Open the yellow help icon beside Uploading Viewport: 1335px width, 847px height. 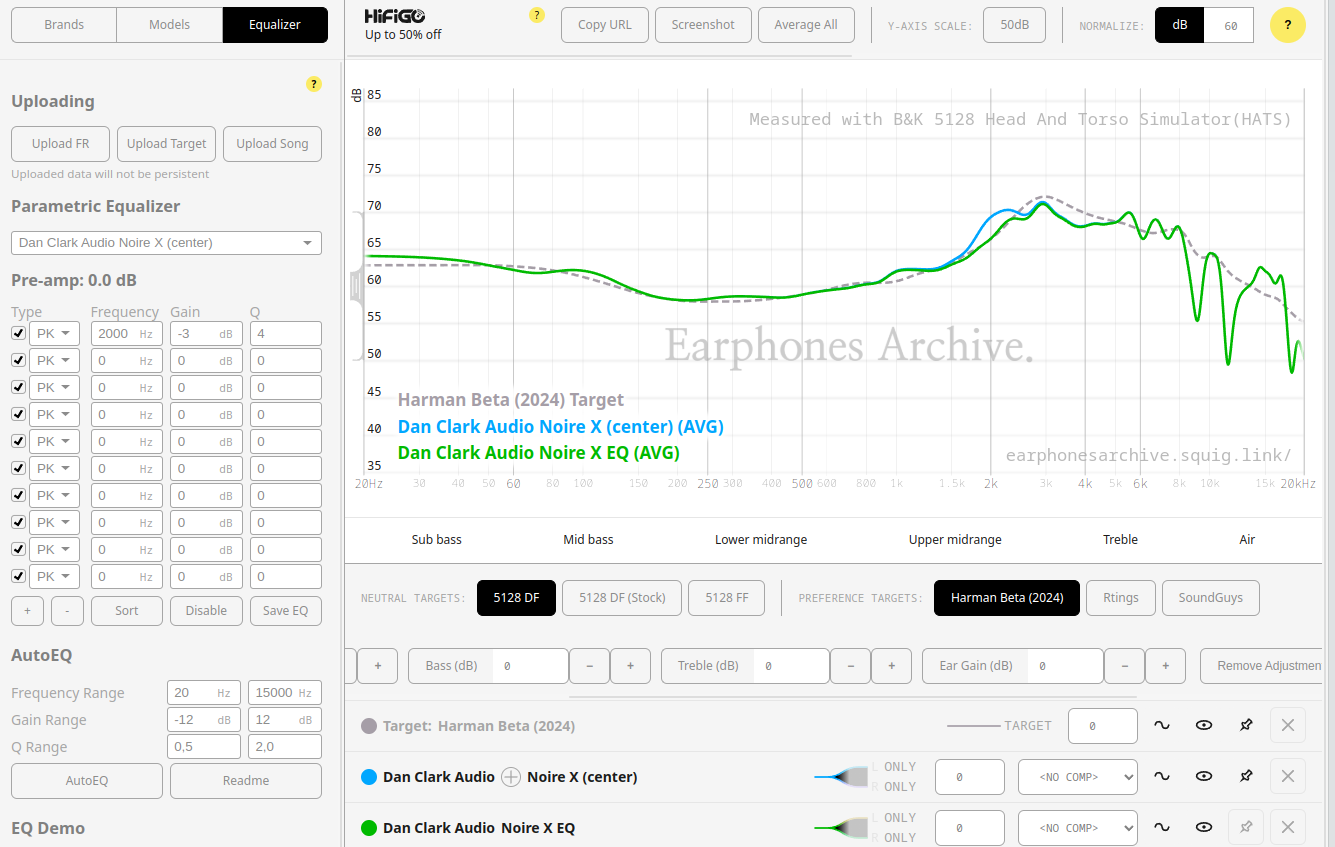click(314, 84)
